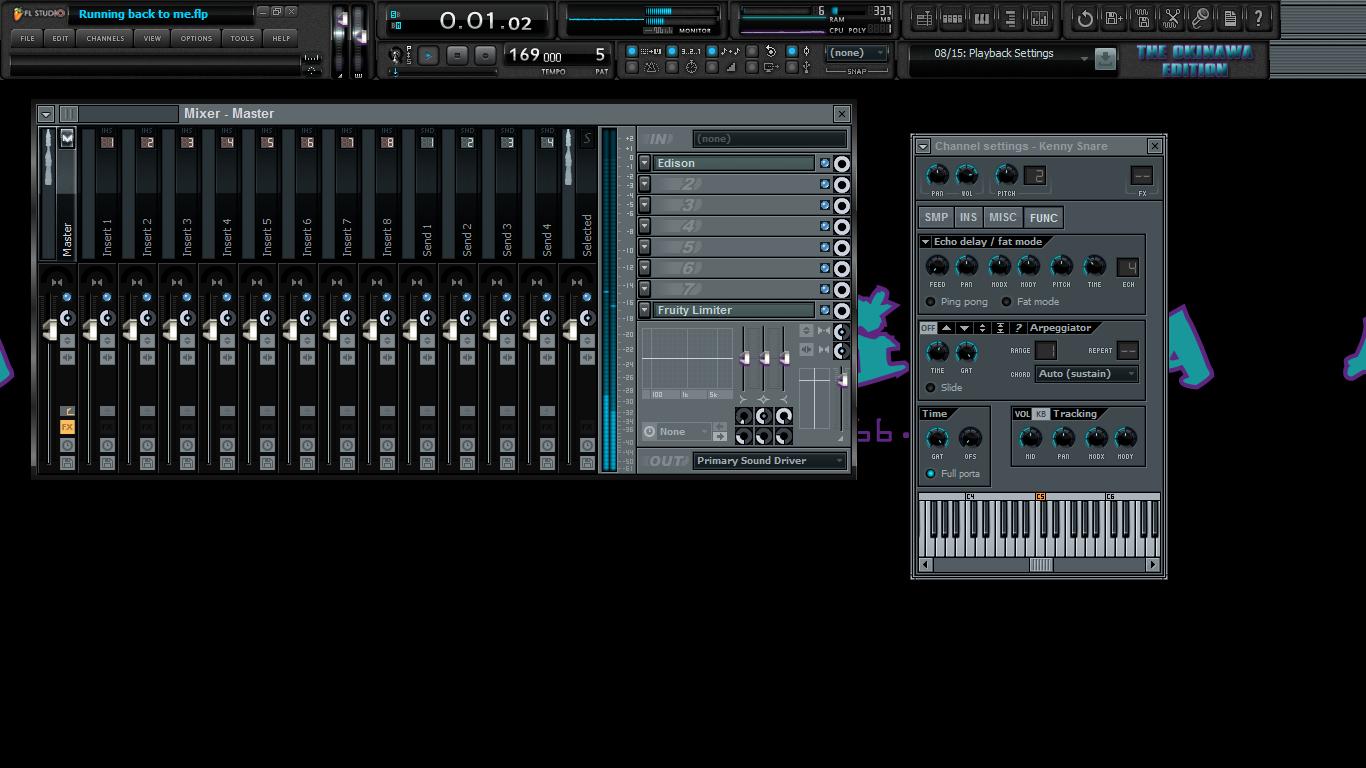Toggle Ping pong echo mode

click(x=931, y=302)
